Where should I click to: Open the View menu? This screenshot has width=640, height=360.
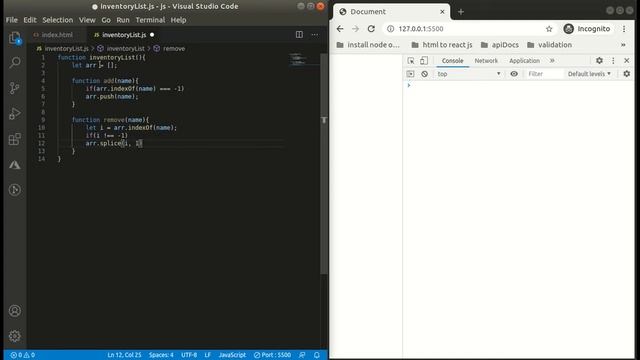[x=87, y=20]
